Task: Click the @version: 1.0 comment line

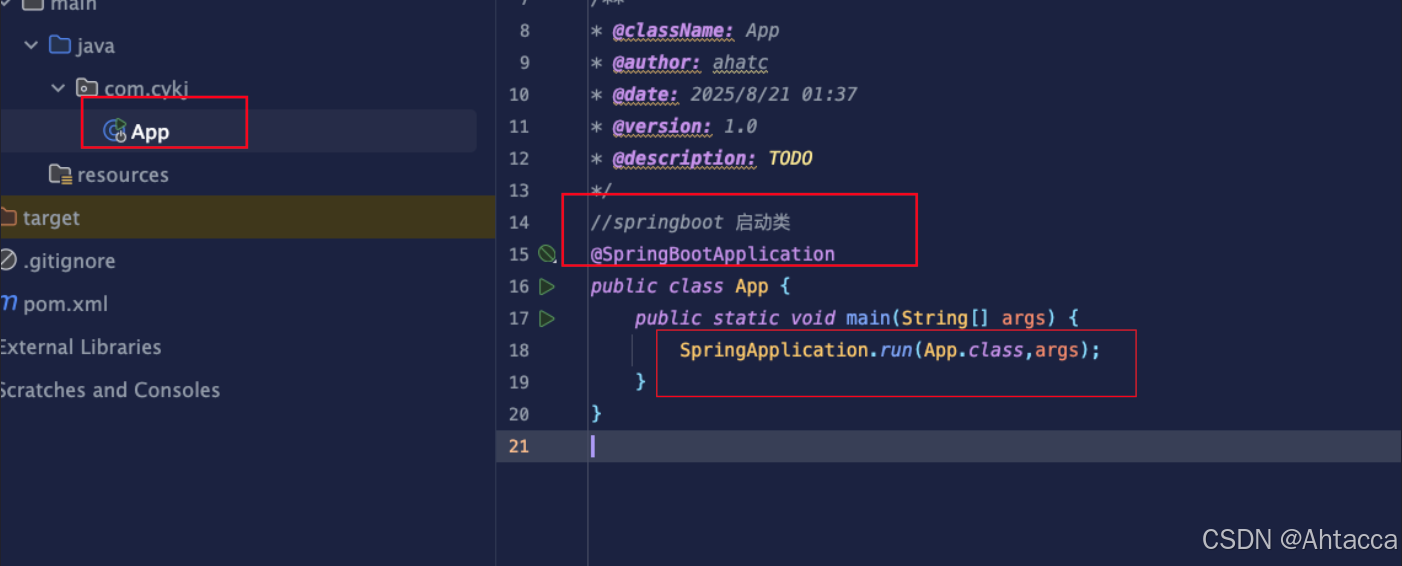Action: (674, 126)
